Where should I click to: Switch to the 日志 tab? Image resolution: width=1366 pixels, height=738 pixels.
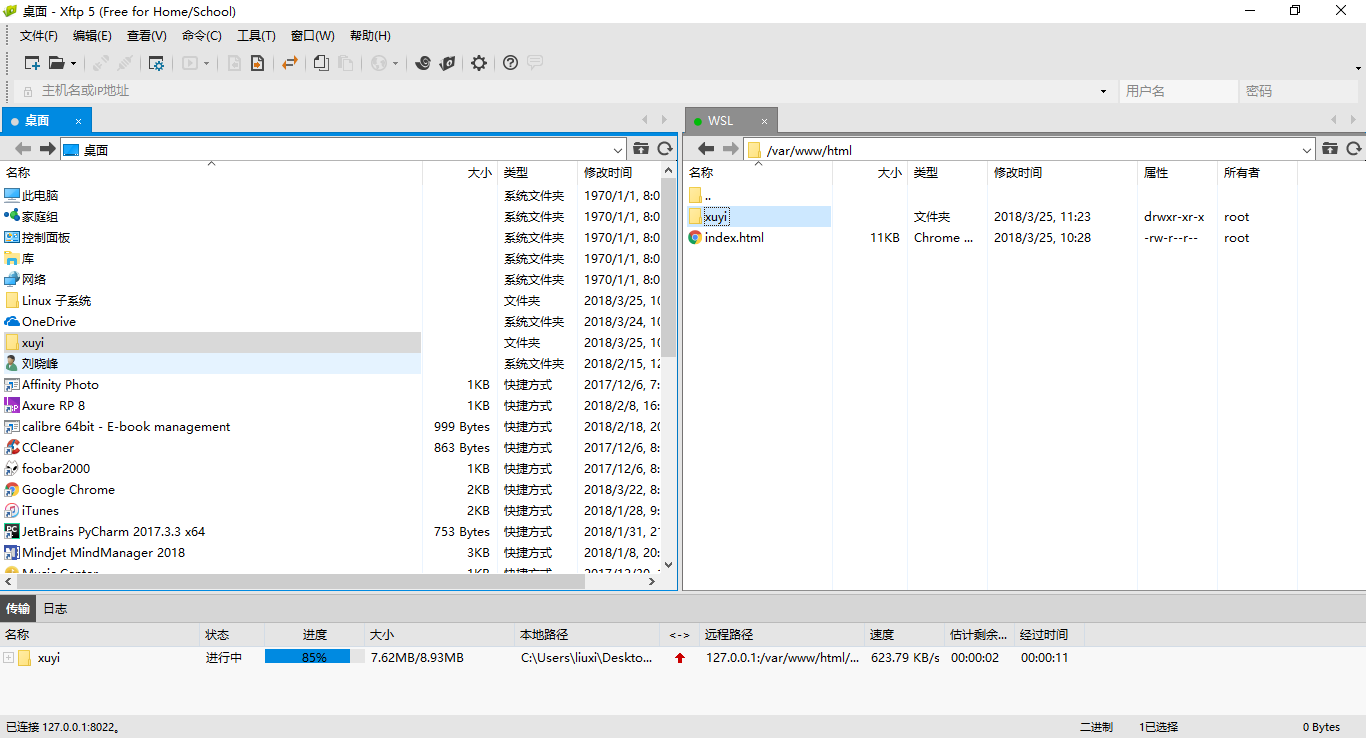point(55,608)
